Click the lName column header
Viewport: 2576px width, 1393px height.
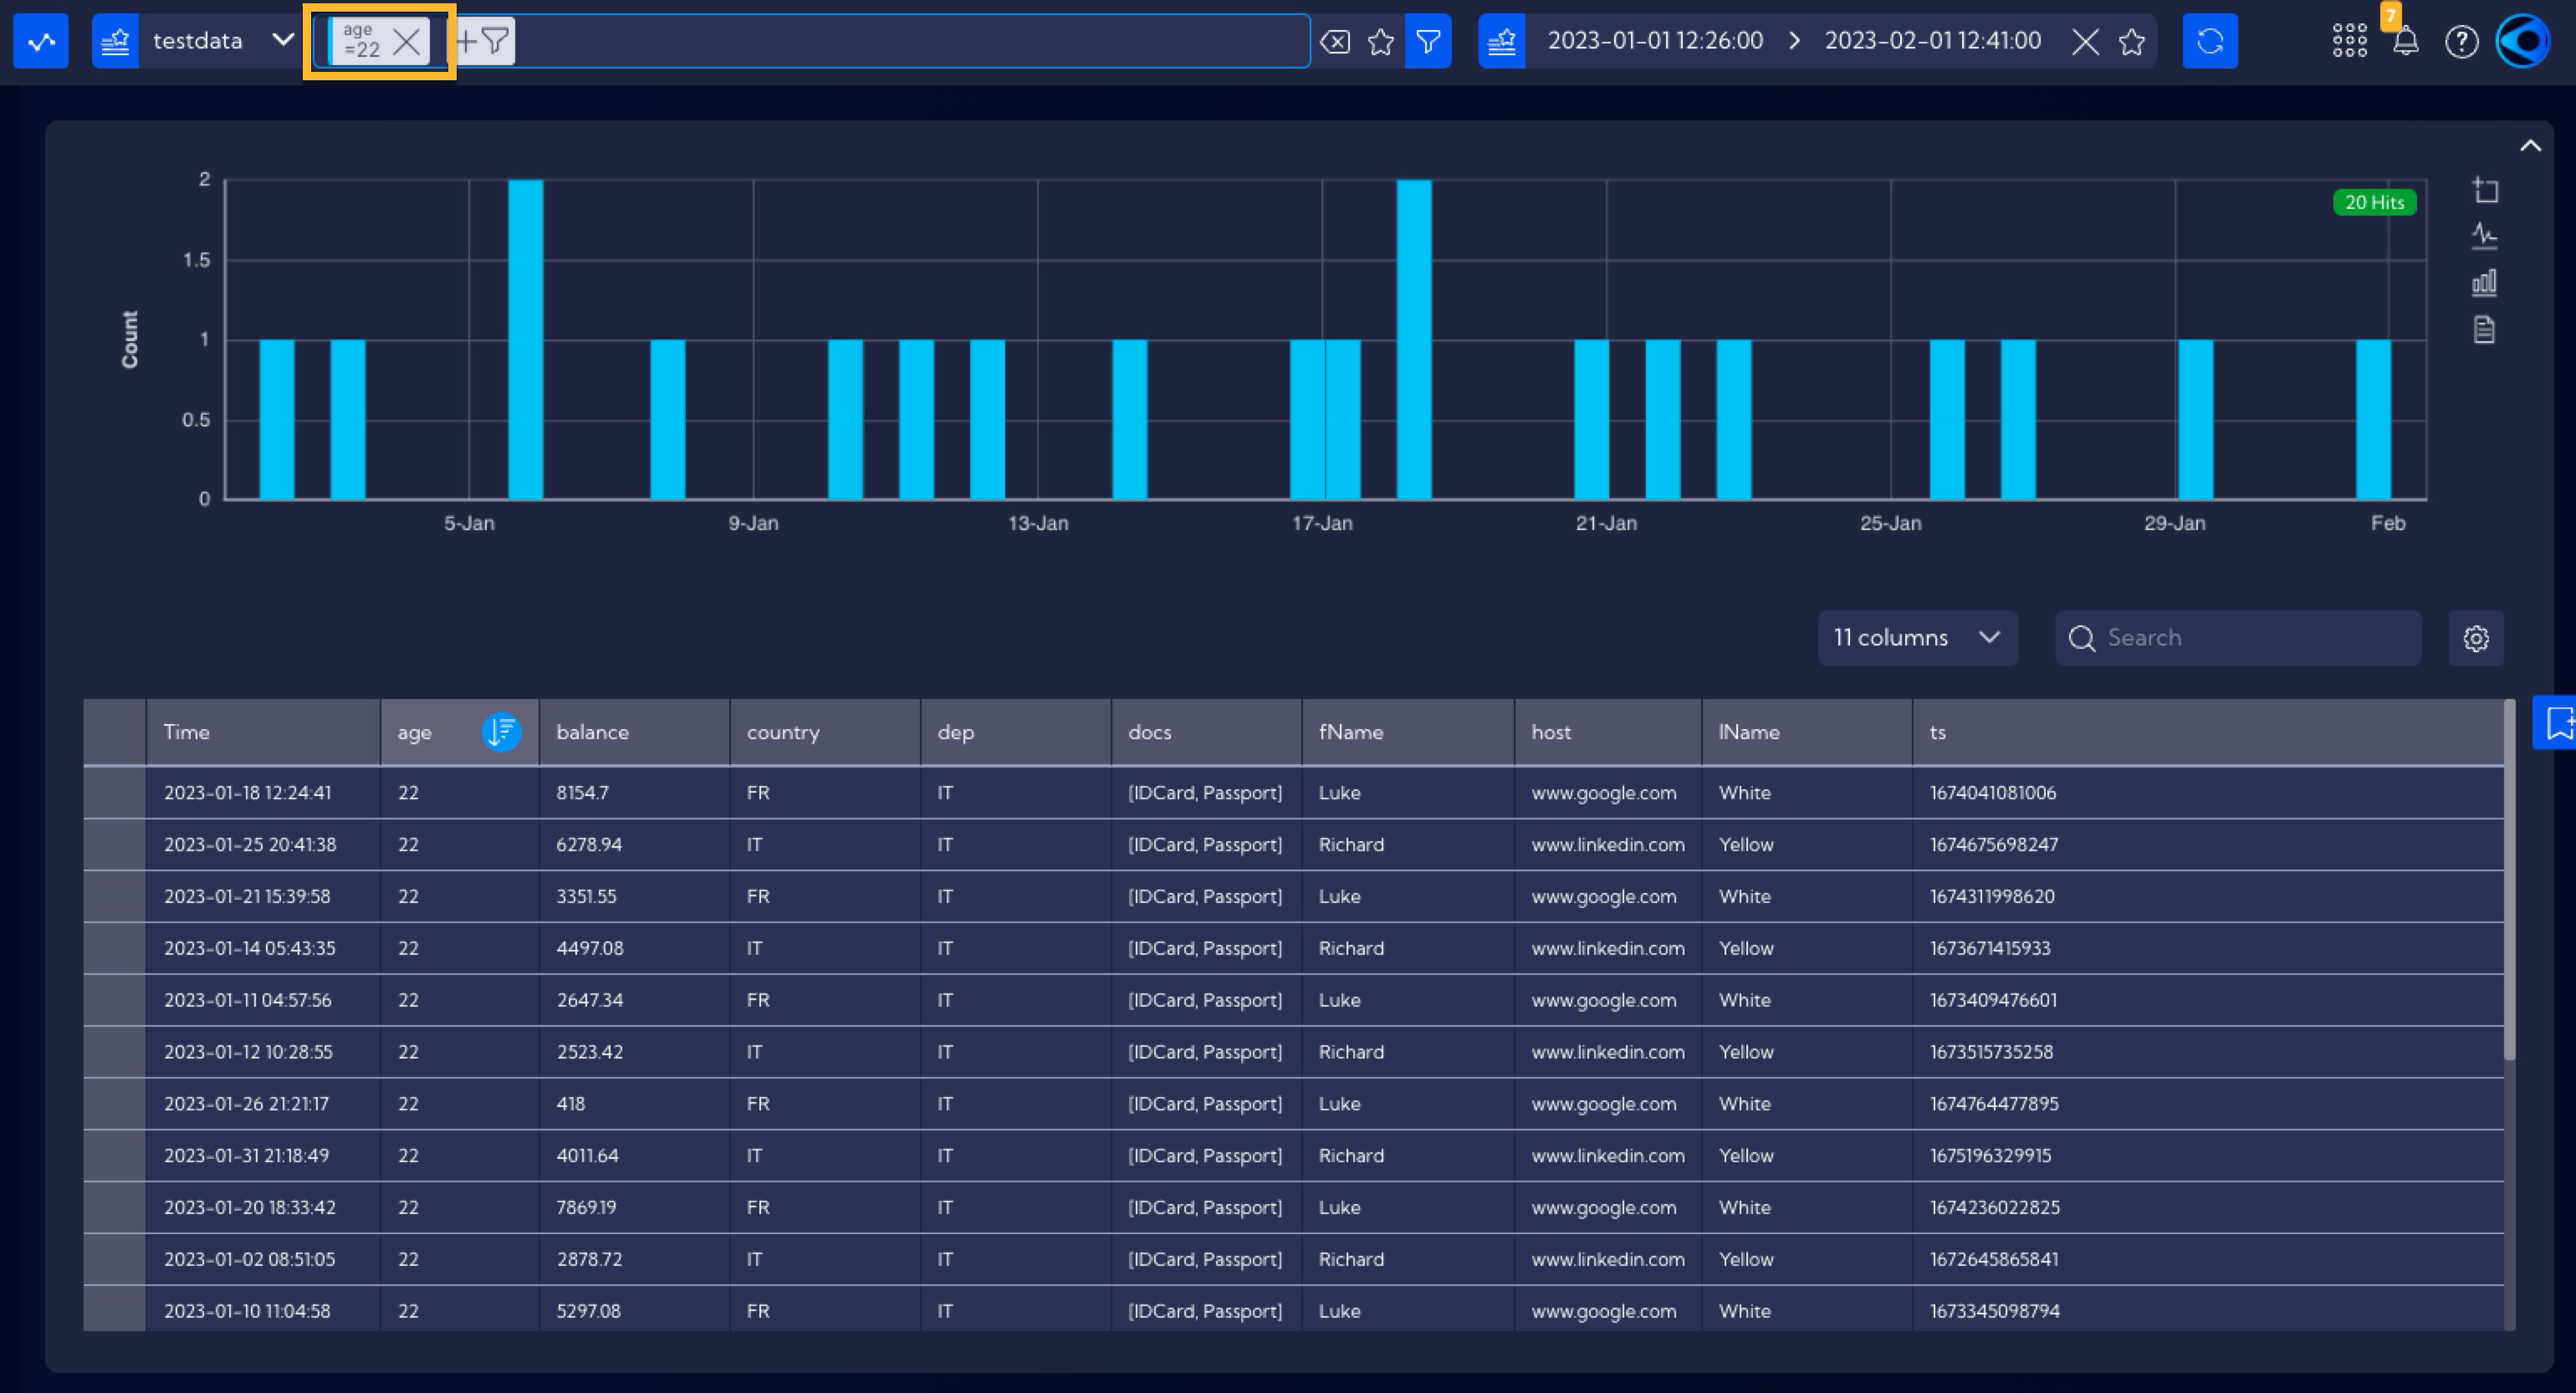coord(1807,732)
